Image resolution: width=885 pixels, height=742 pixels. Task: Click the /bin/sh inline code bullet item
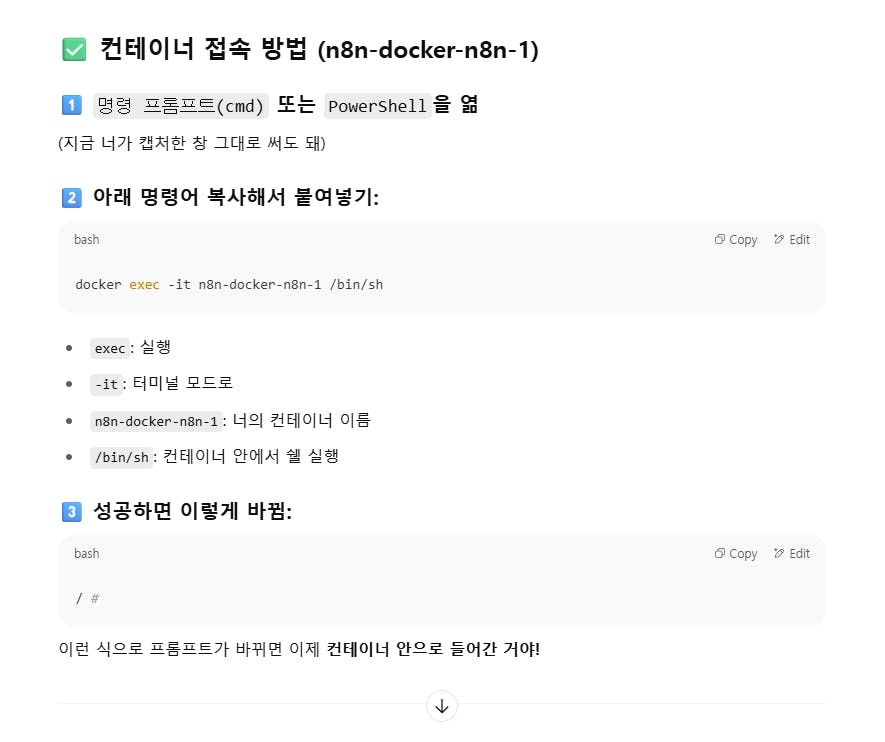pyautogui.click(x=121, y=457)
